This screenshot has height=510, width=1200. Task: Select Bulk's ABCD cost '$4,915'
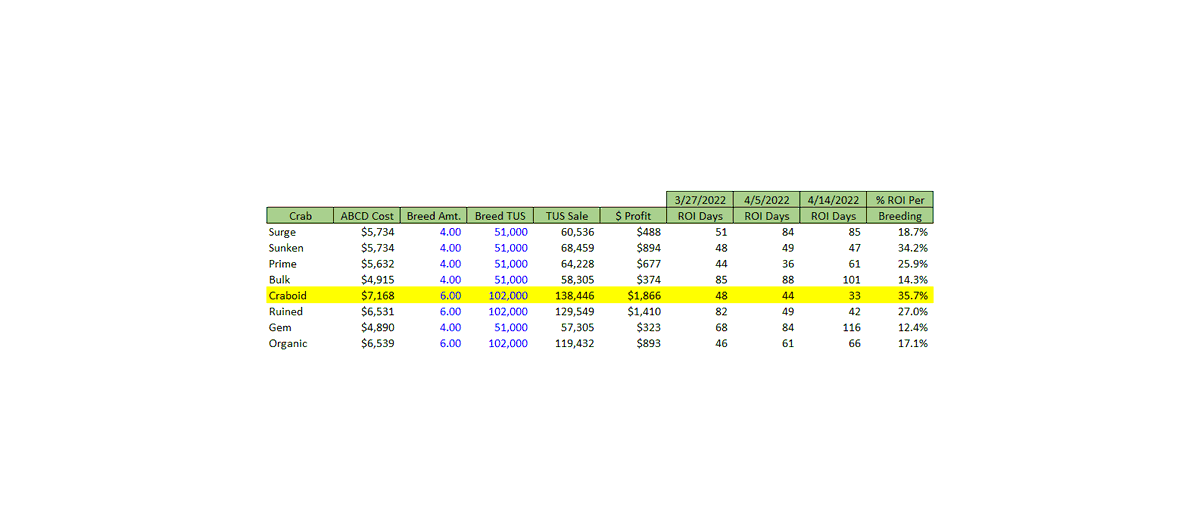coord(378,280)
